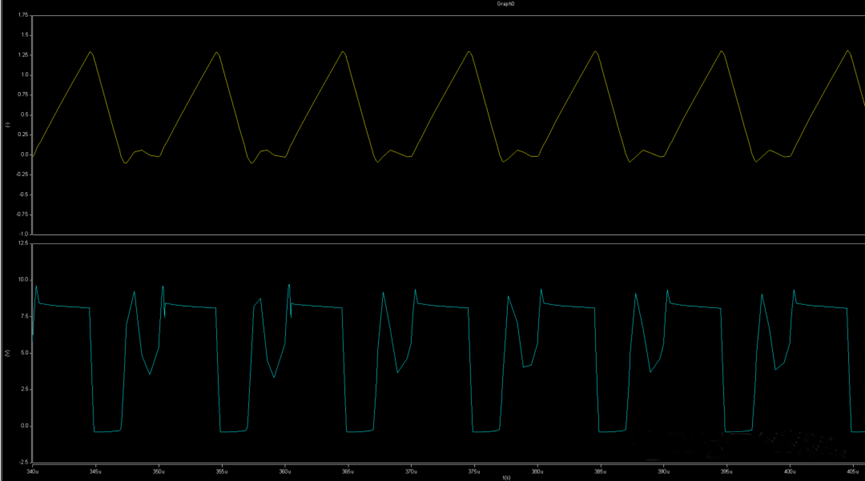Click the 340u tick on time axis
Viewport: 865px width, 481px height.
(32, 469)
